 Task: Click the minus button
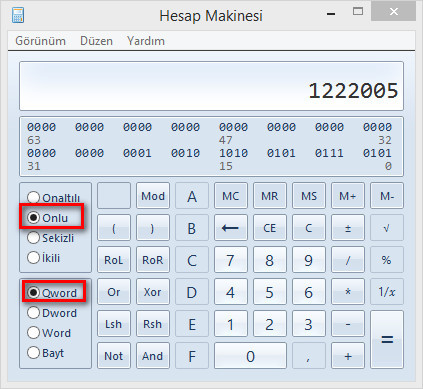pos(348,324)
